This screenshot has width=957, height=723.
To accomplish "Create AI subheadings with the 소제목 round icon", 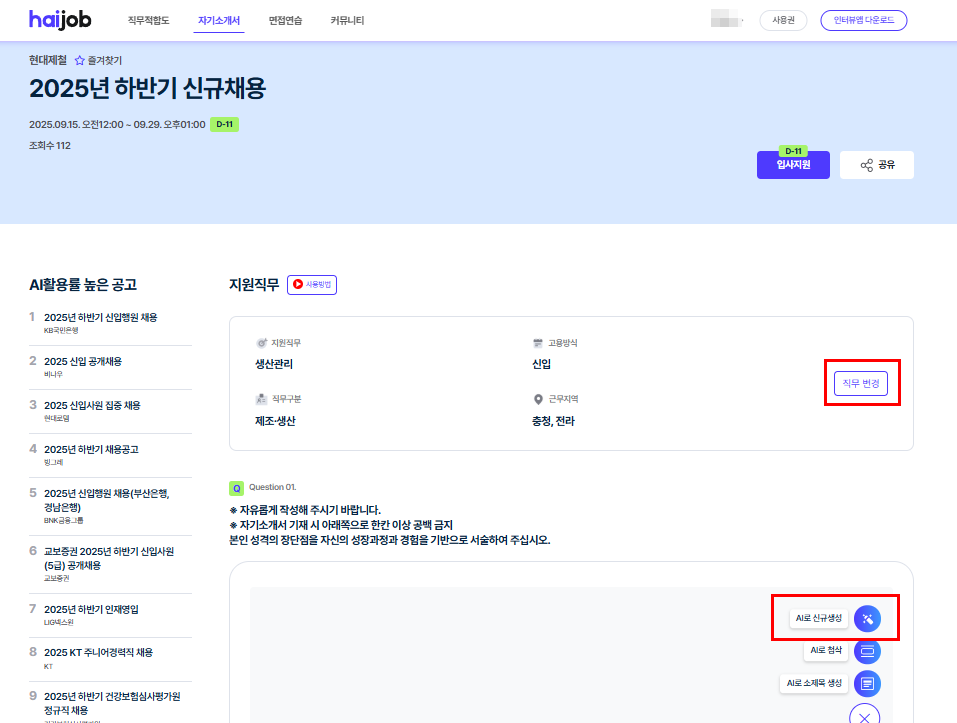I will tap(867, 683).
